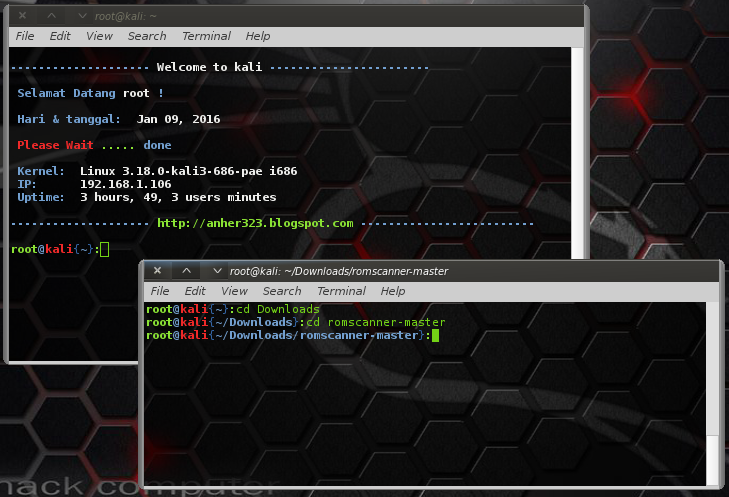This screenshot has width=729, height=497.
Task: Click the 'Kernel:' label
Action: (41, 171)
